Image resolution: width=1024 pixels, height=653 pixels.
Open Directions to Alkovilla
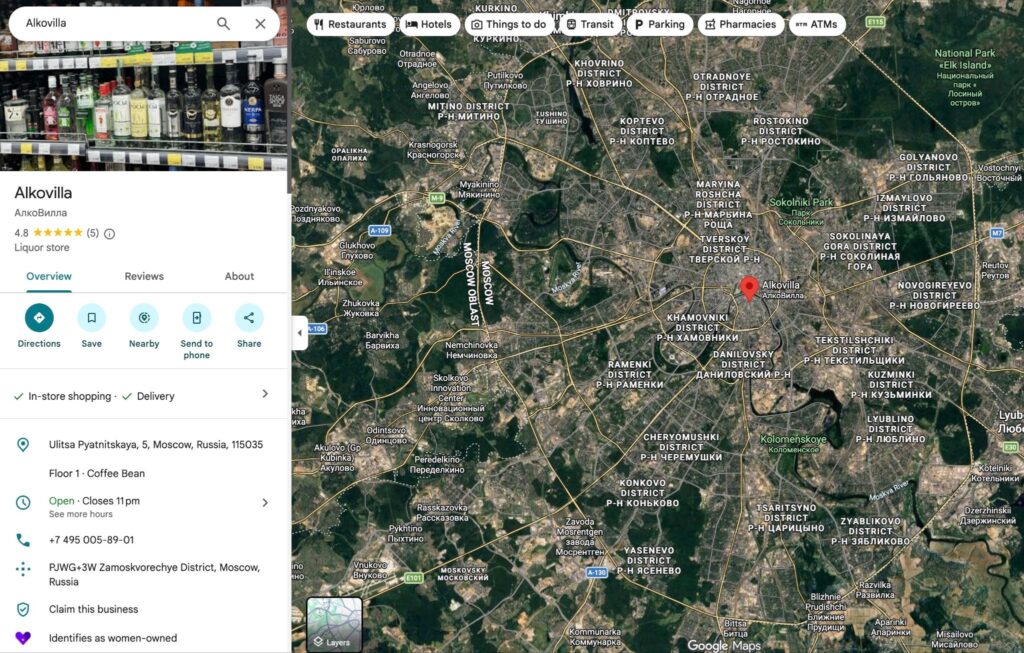coord(39,318)
